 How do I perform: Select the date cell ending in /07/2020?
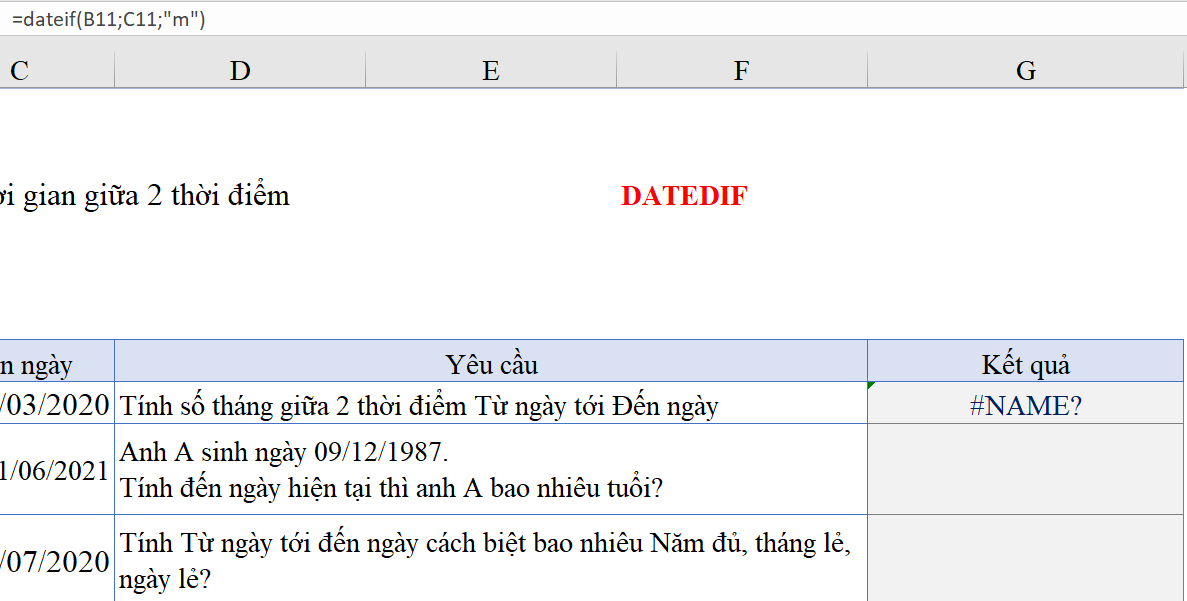57,559
